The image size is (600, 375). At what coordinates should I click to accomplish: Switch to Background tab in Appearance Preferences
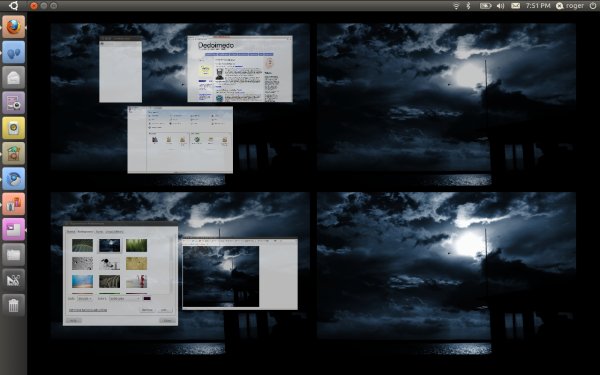(85, 232)
